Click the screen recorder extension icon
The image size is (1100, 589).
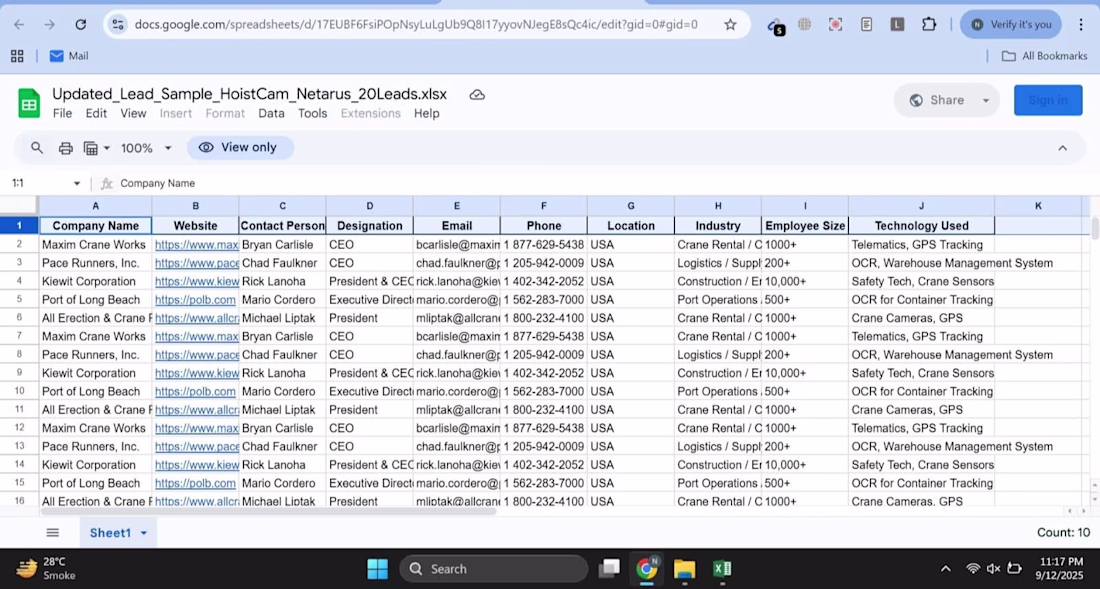click(835, 25)
